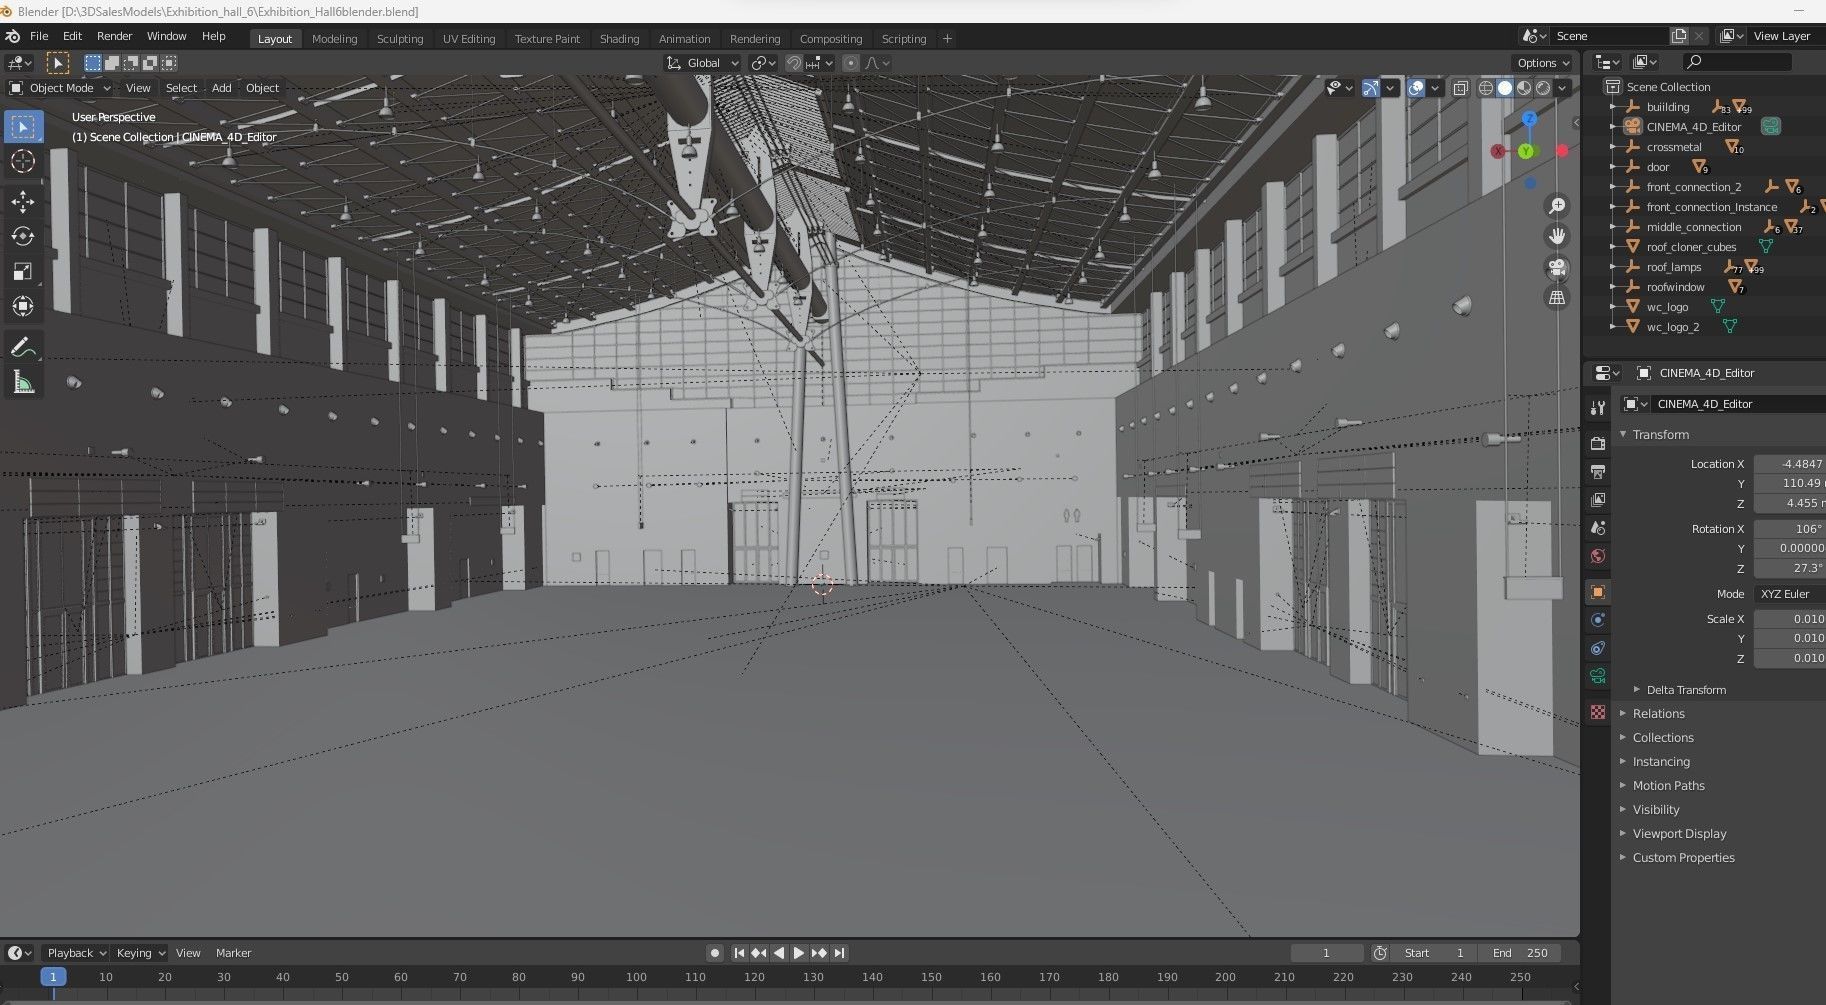Open the File menu
The width and height of the screenshot is (1826, 1005).
(x=39, y=36)
